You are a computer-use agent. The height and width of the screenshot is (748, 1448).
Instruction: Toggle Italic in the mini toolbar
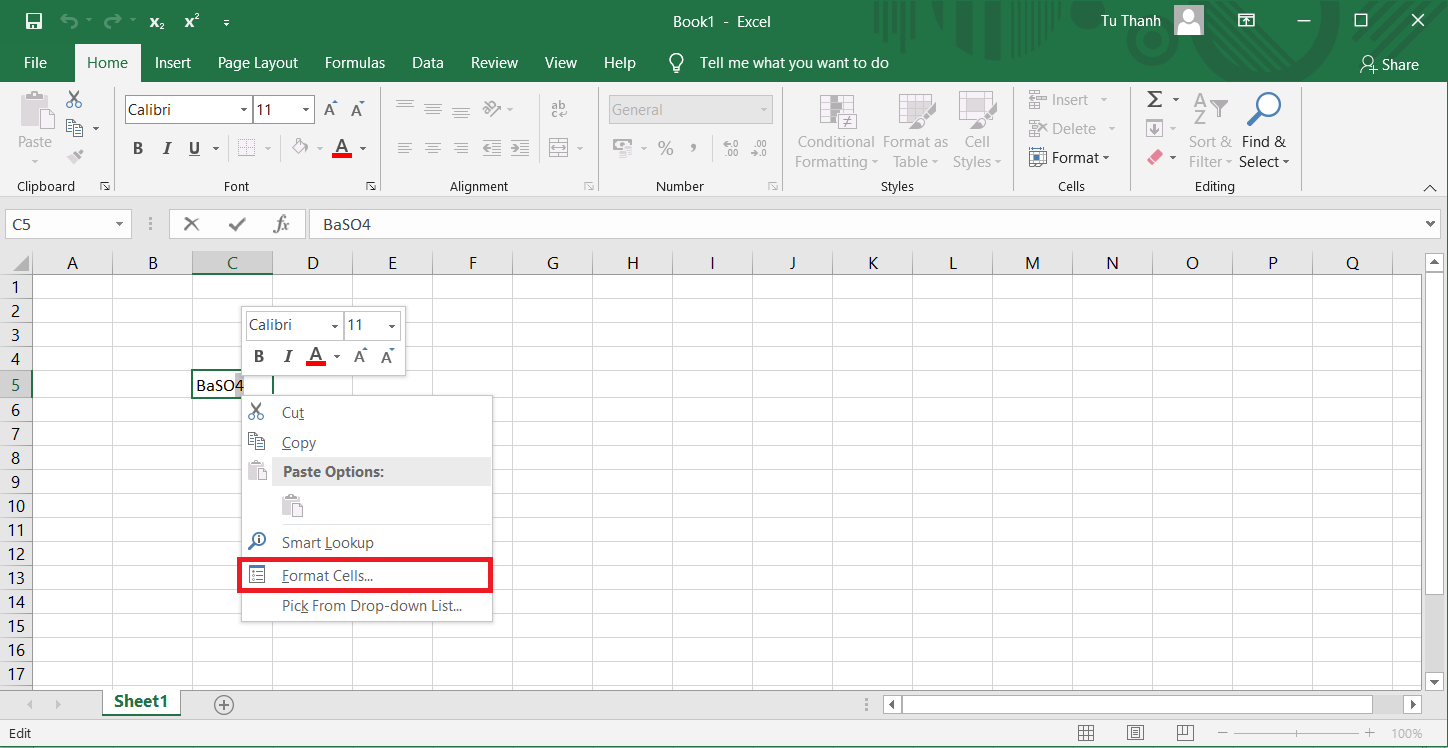(288, 356)
